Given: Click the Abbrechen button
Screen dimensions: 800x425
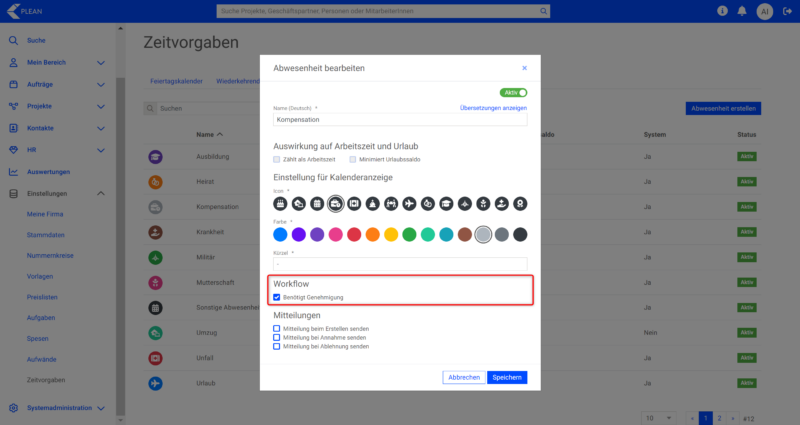Looking at the screenshot, I should coord(464,378).
